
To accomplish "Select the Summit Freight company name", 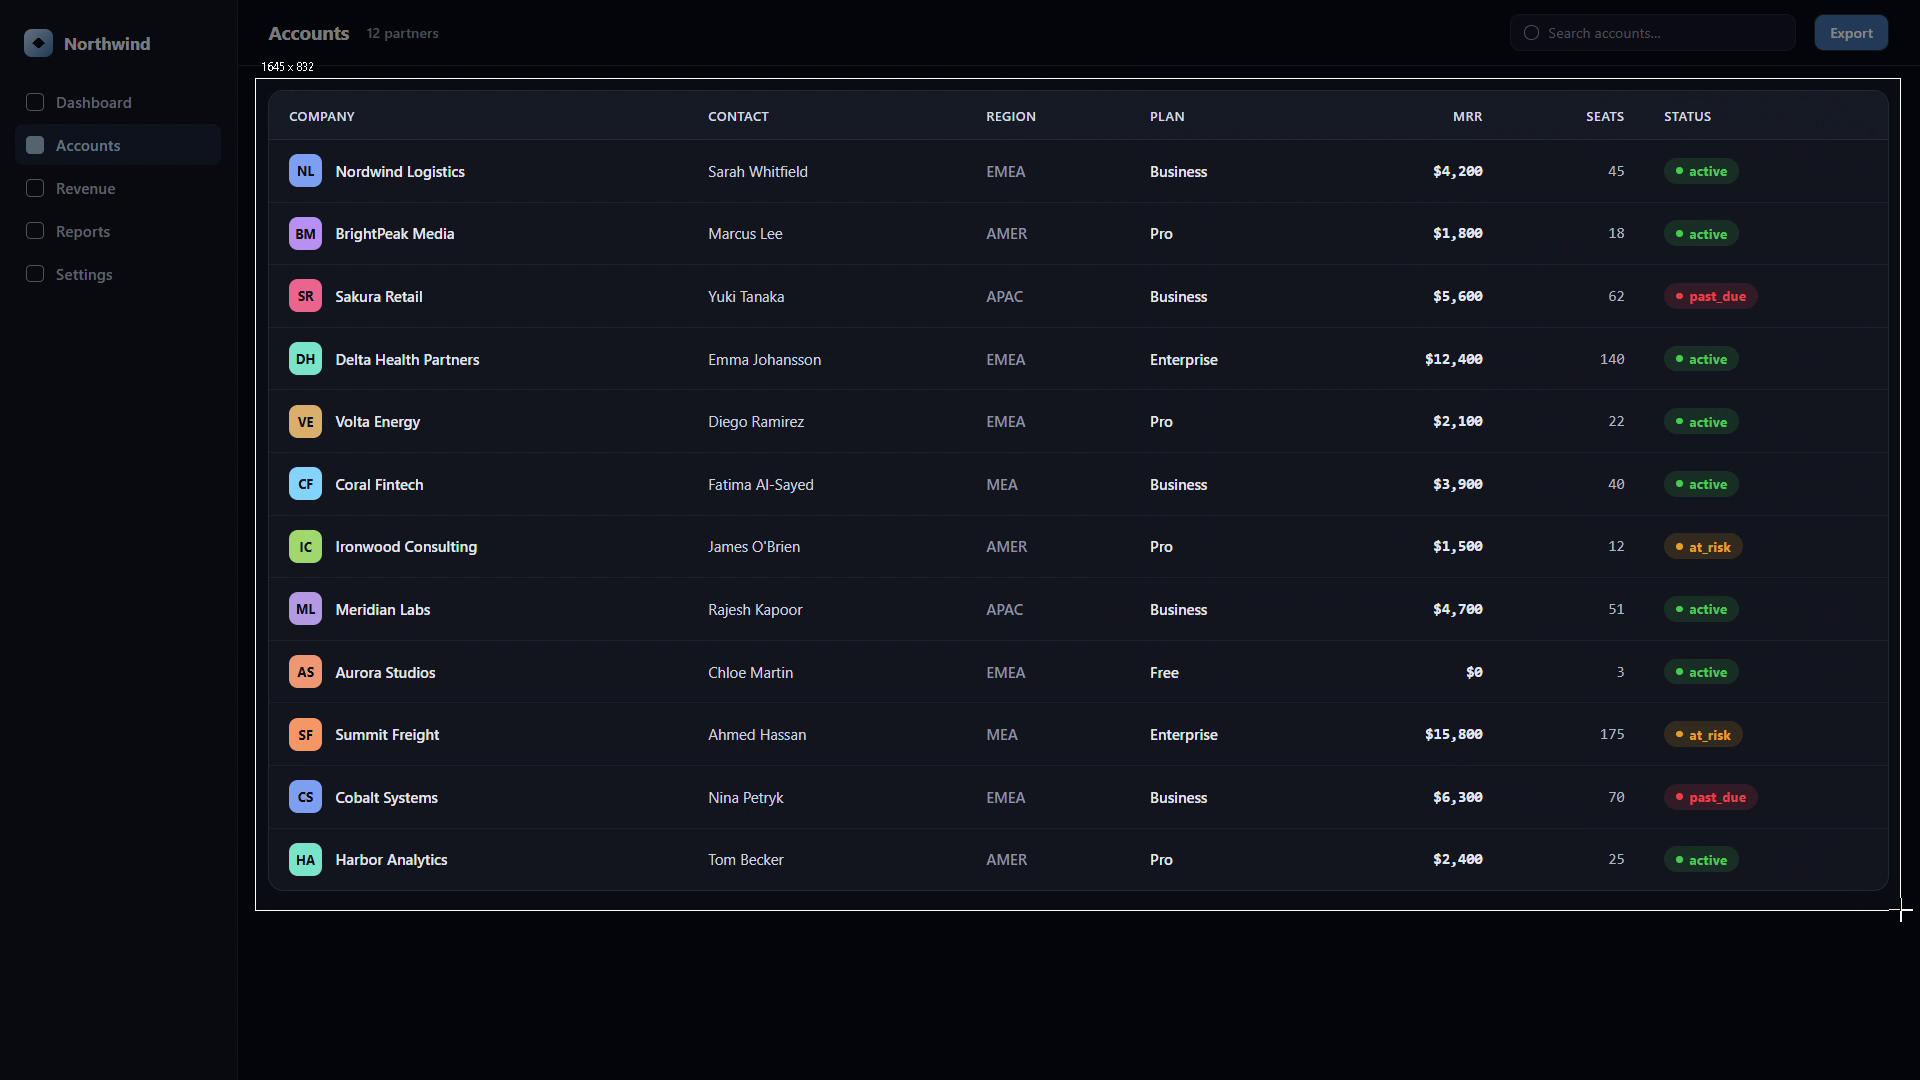I will (x=387, y=735).
